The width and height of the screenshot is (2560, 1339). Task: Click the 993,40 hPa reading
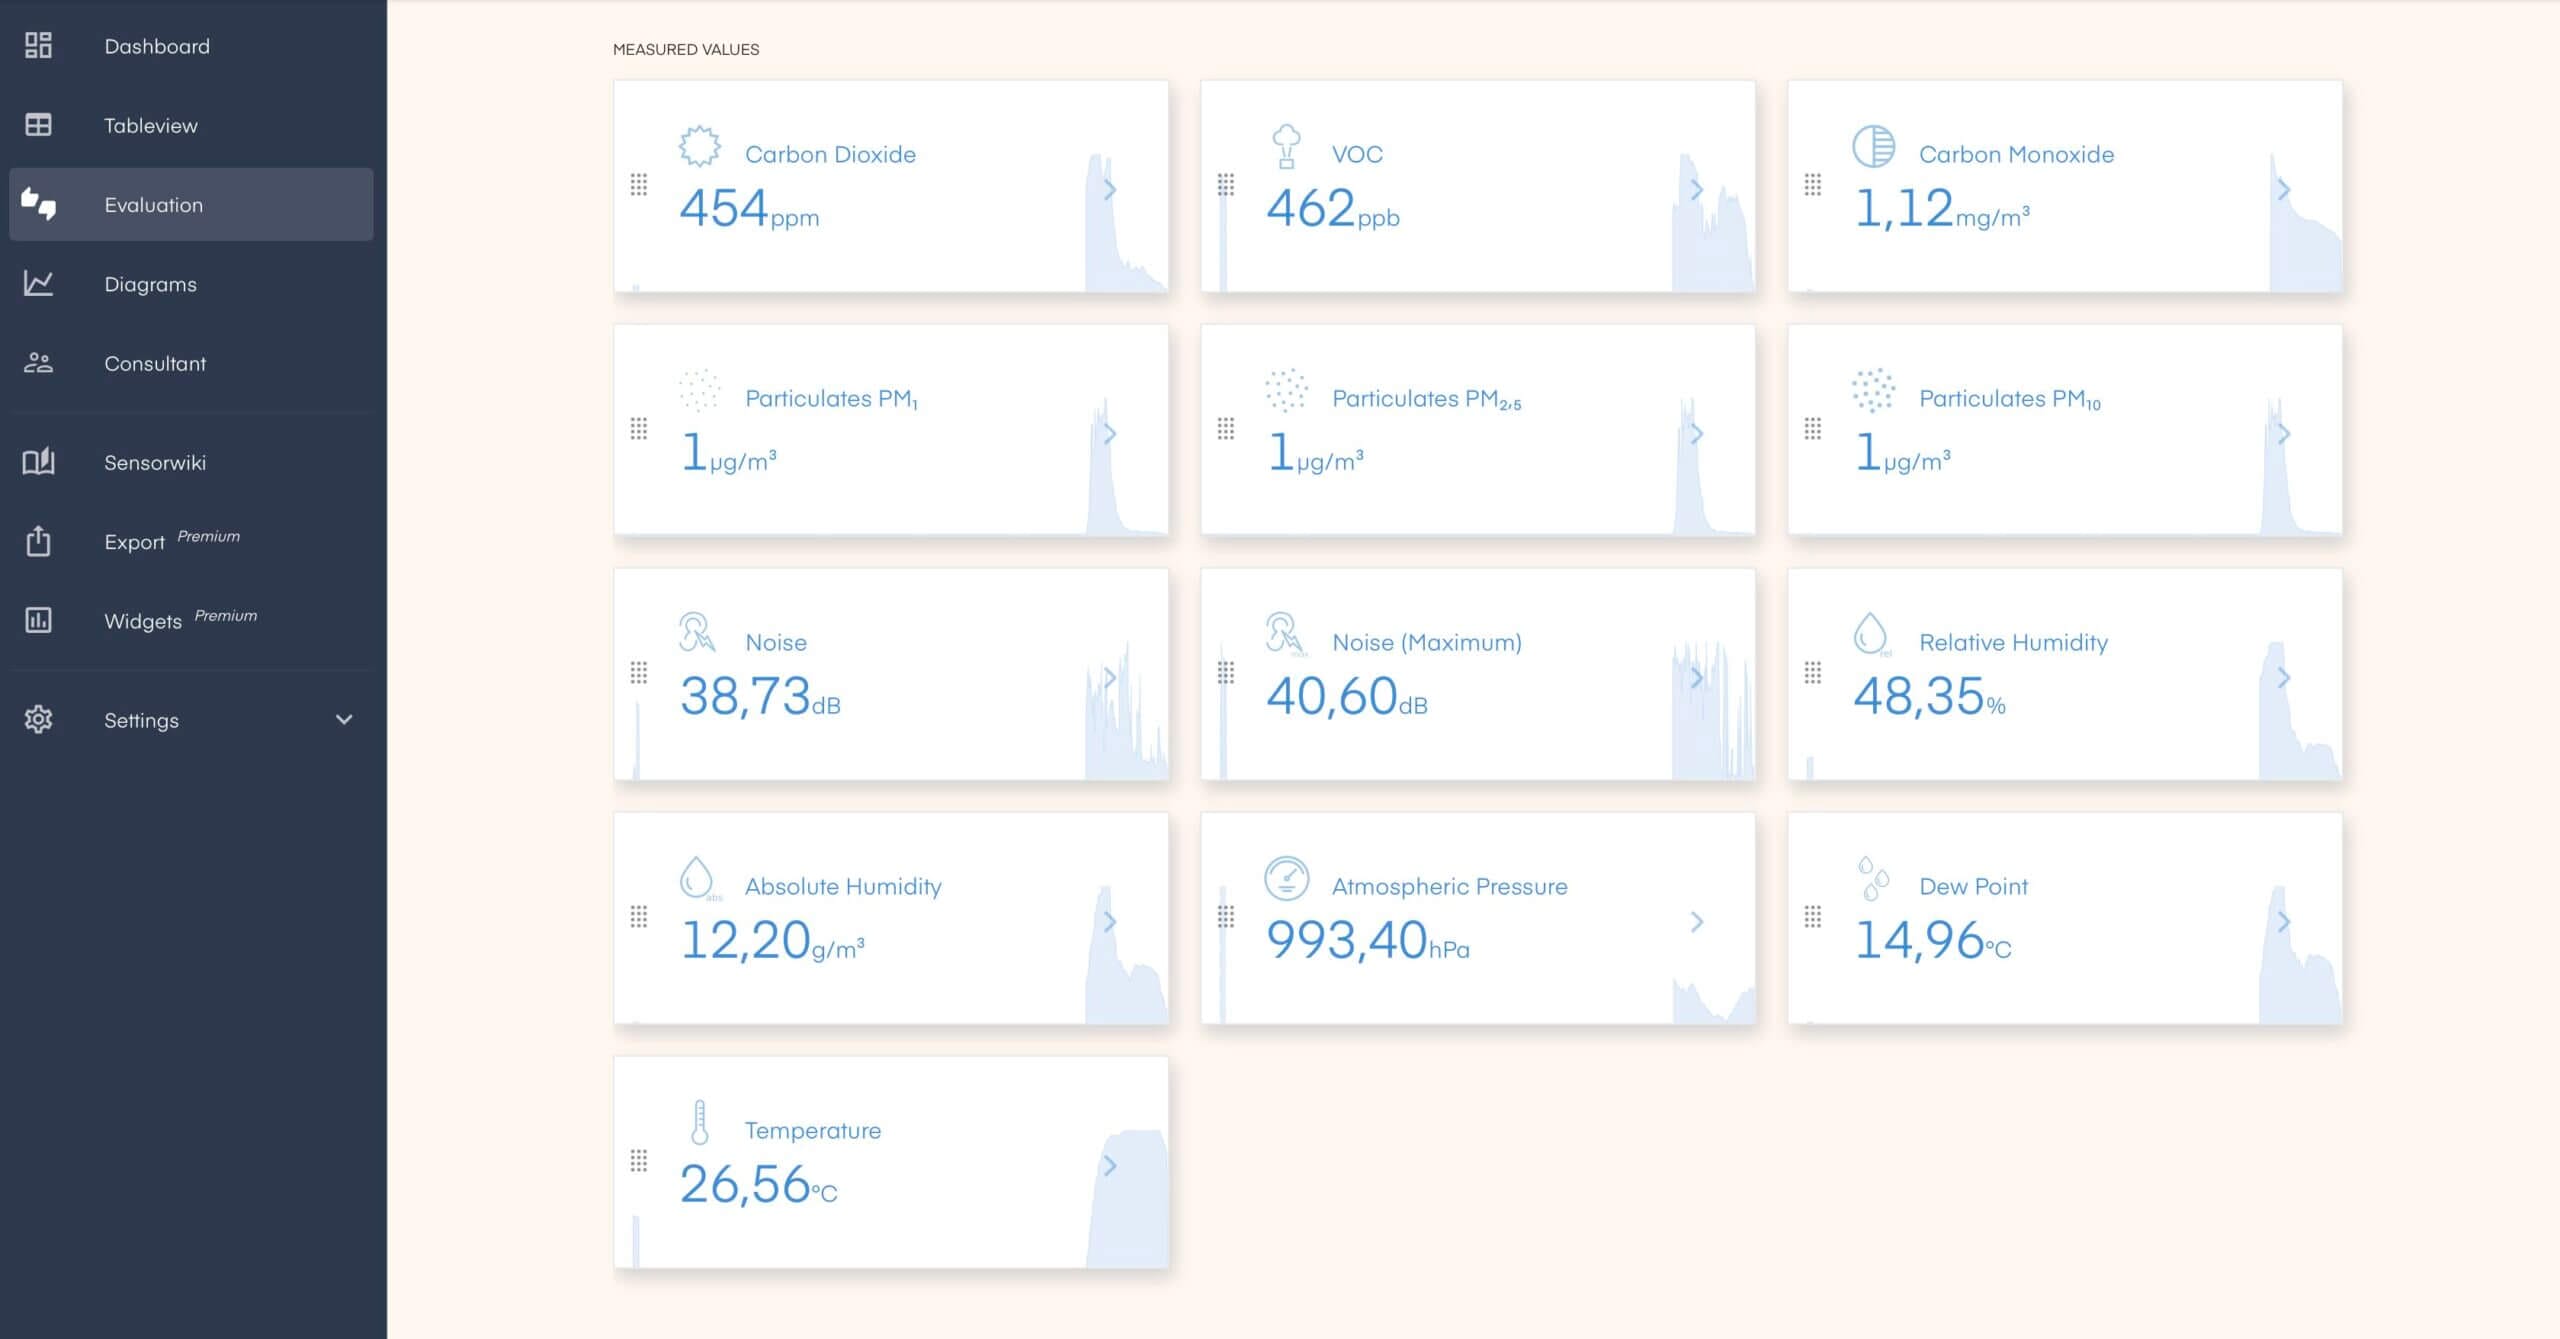point(1368,940)
